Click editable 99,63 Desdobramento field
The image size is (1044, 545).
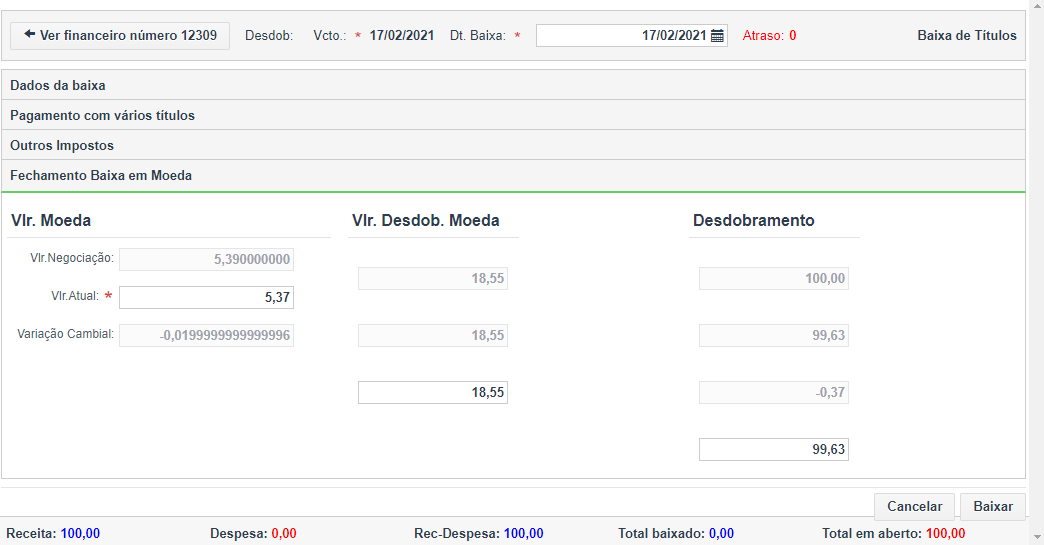click(x=774, y=450)
